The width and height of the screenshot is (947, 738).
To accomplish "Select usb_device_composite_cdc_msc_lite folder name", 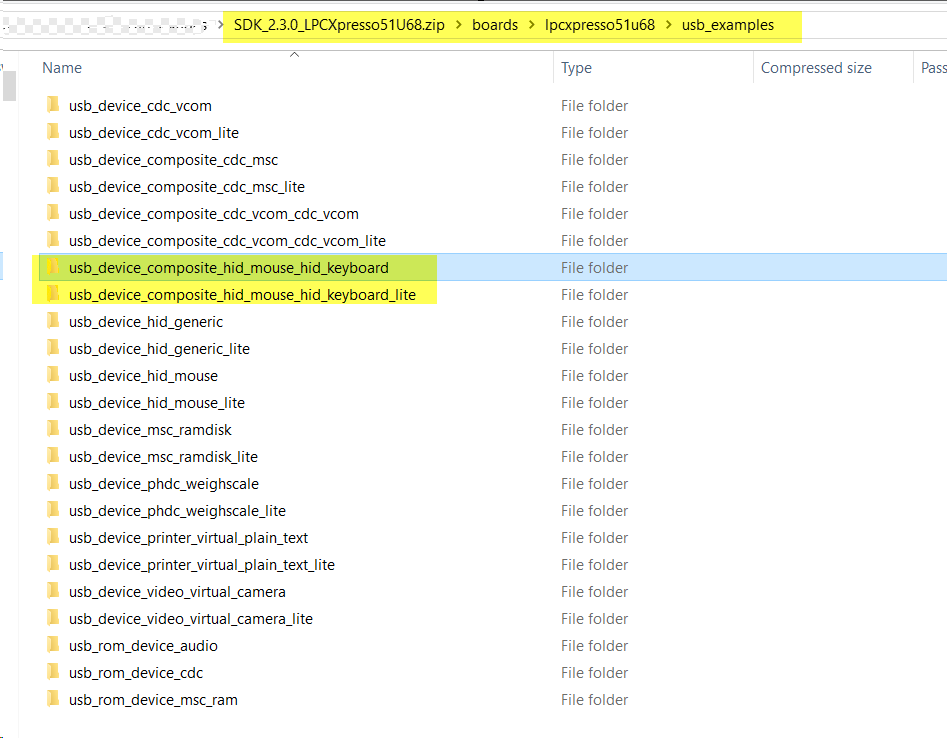I will (187, 187).
